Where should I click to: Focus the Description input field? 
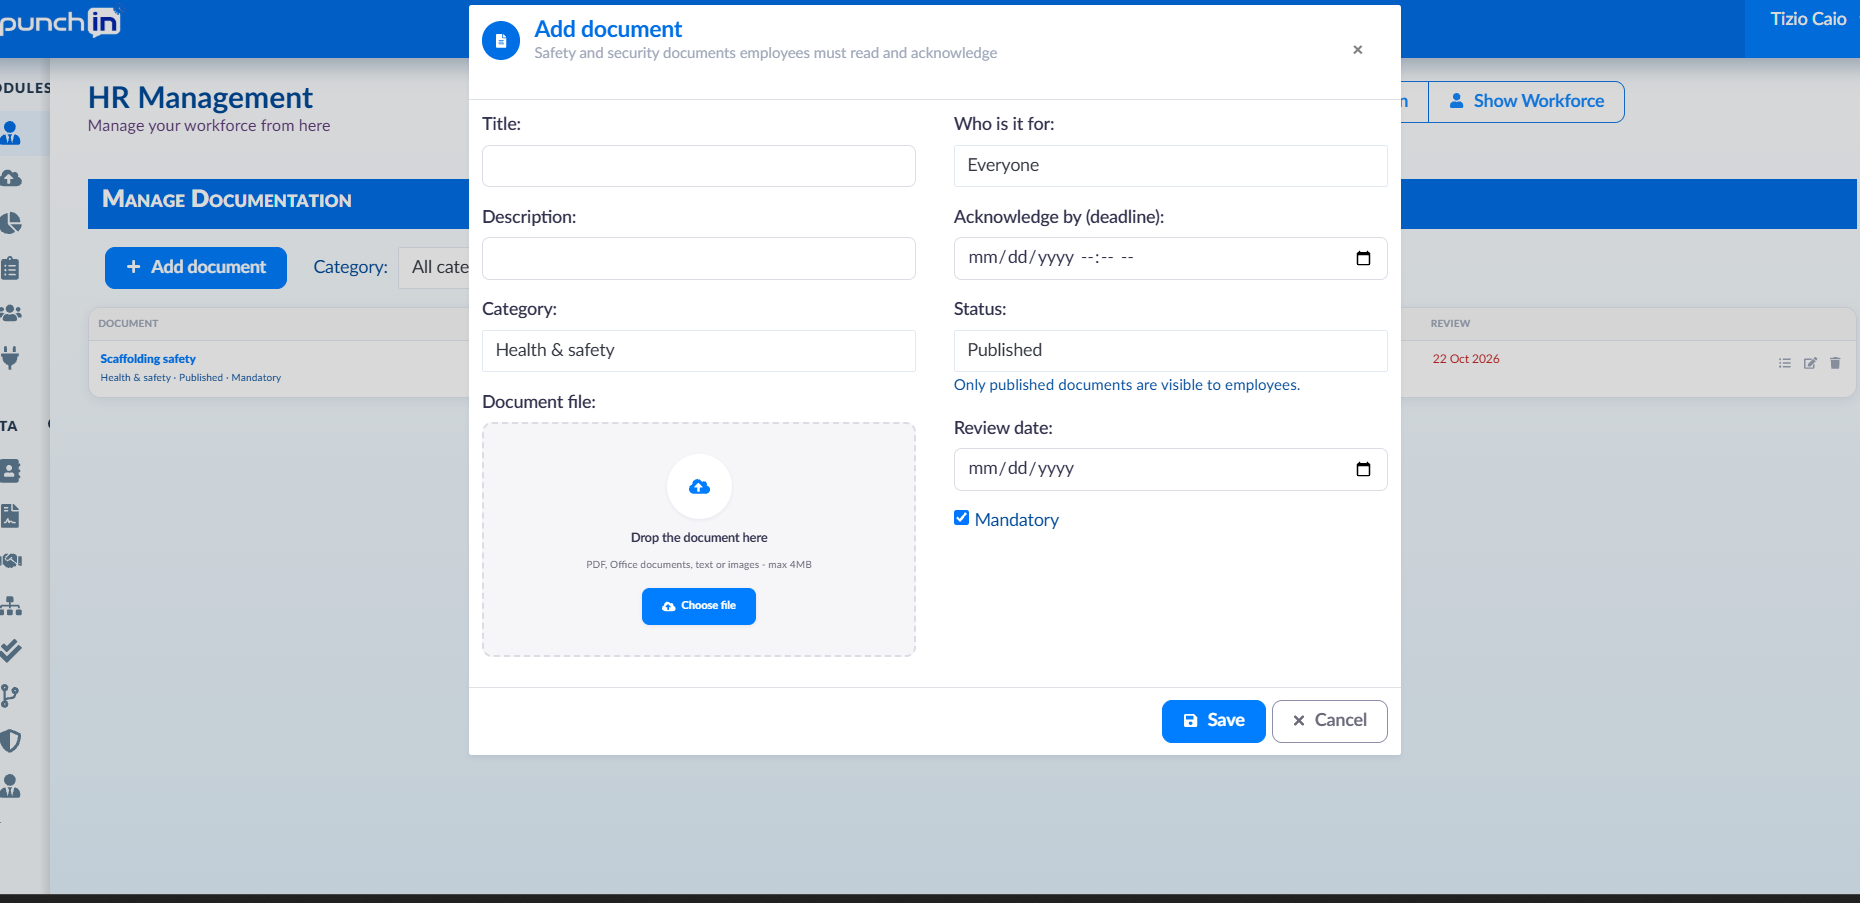(x=698, y=258)
